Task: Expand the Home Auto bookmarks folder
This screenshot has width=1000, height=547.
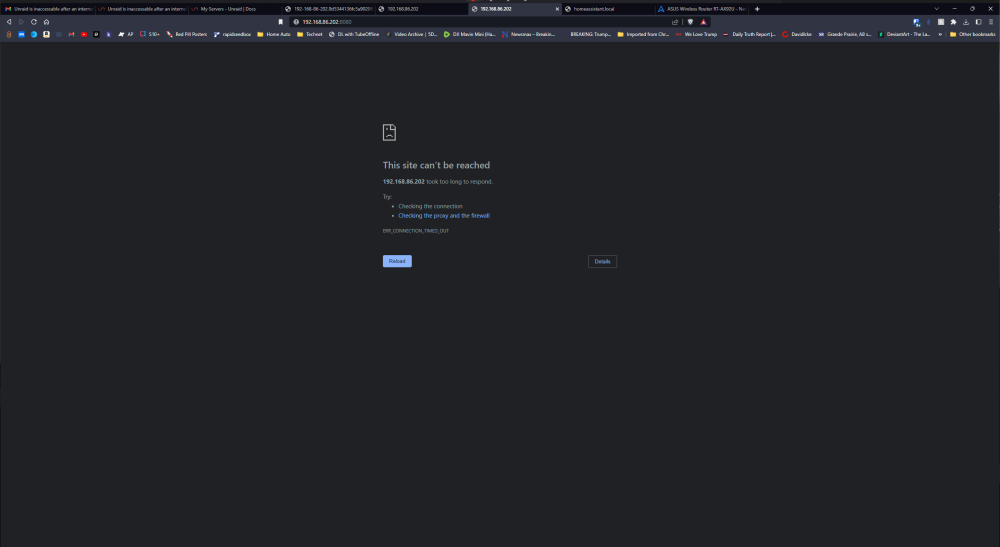Action: coord(274,34)
